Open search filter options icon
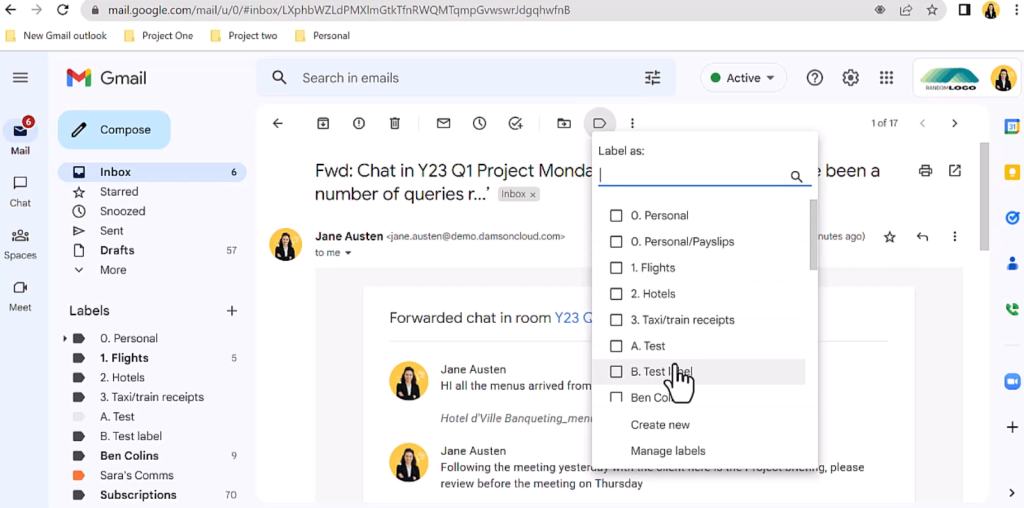The height and width of the screenshot is (508, 1024). coord(652,78)
